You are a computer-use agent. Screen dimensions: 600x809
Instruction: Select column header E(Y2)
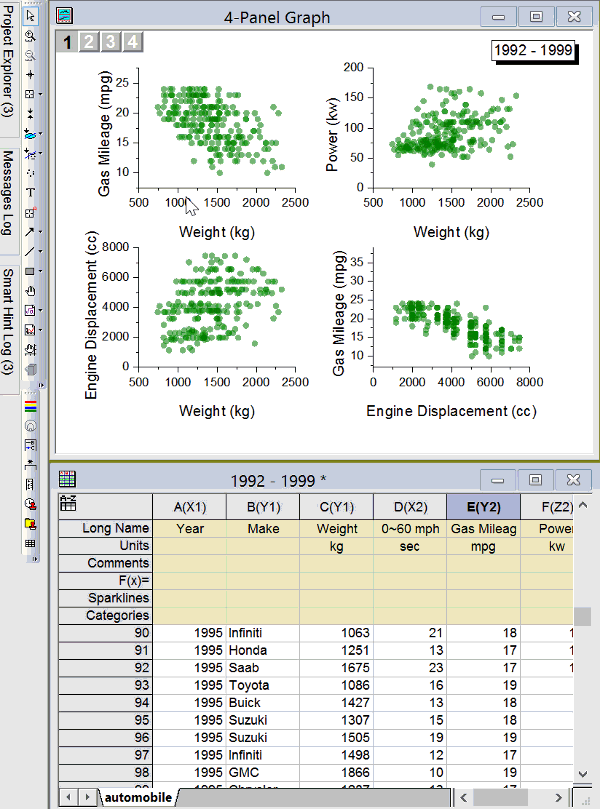[x=482, y=506]
